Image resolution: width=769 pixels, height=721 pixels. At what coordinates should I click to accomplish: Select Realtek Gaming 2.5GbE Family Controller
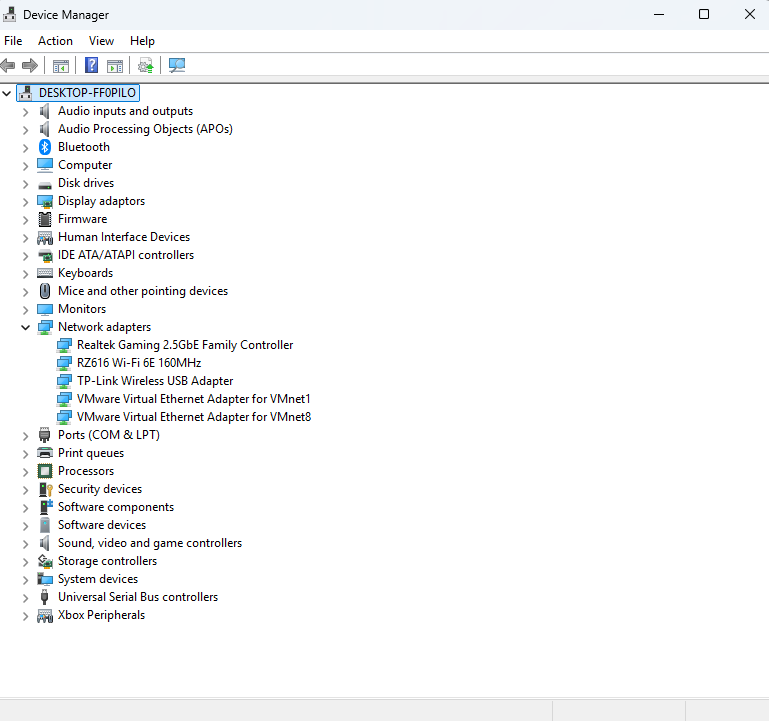[x=185, y=345]
